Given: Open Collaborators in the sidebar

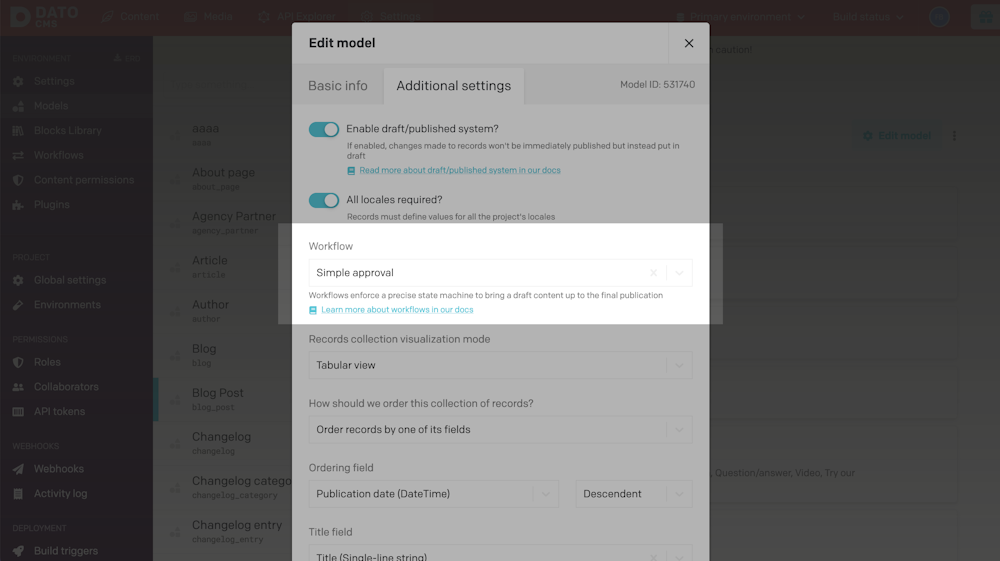Looking at the screenshot, I should pos(66,387).
